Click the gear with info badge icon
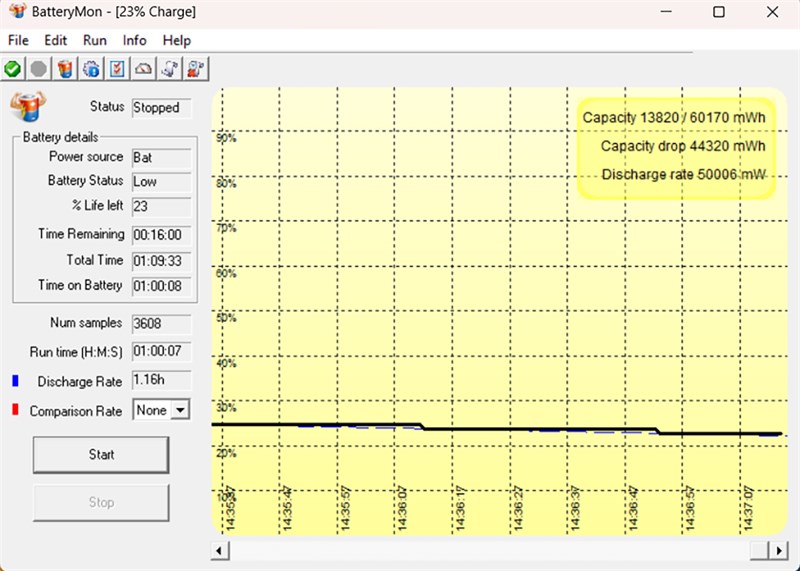This screenshot has width=800, height=571. (91, 69)
